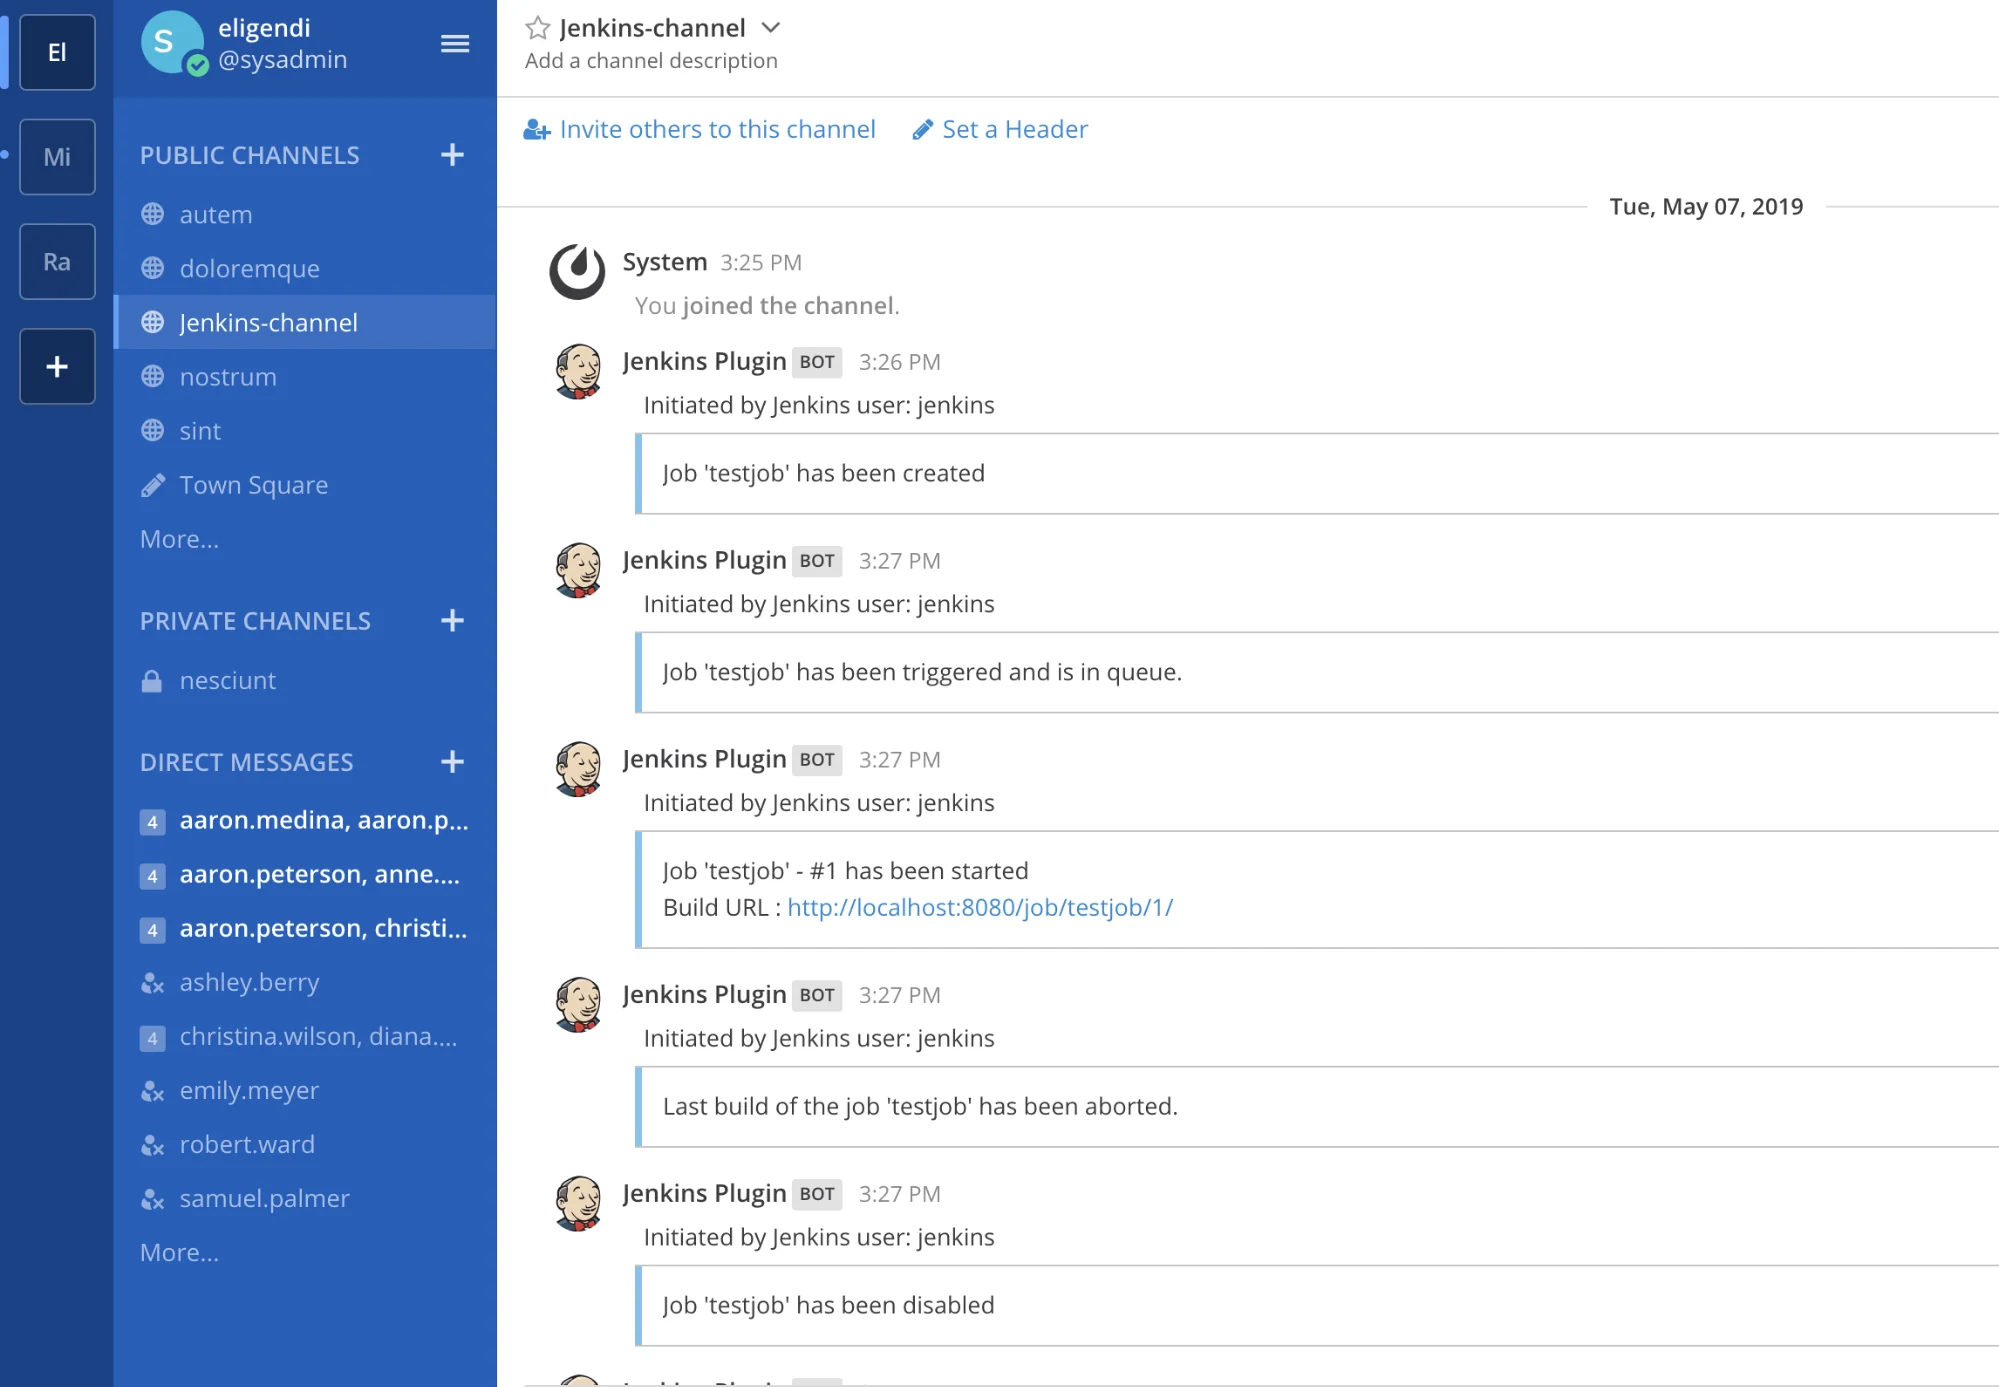Click the @sysadmin username
The height and width of the screenshot is (1387, 1999).
[283, 60]
